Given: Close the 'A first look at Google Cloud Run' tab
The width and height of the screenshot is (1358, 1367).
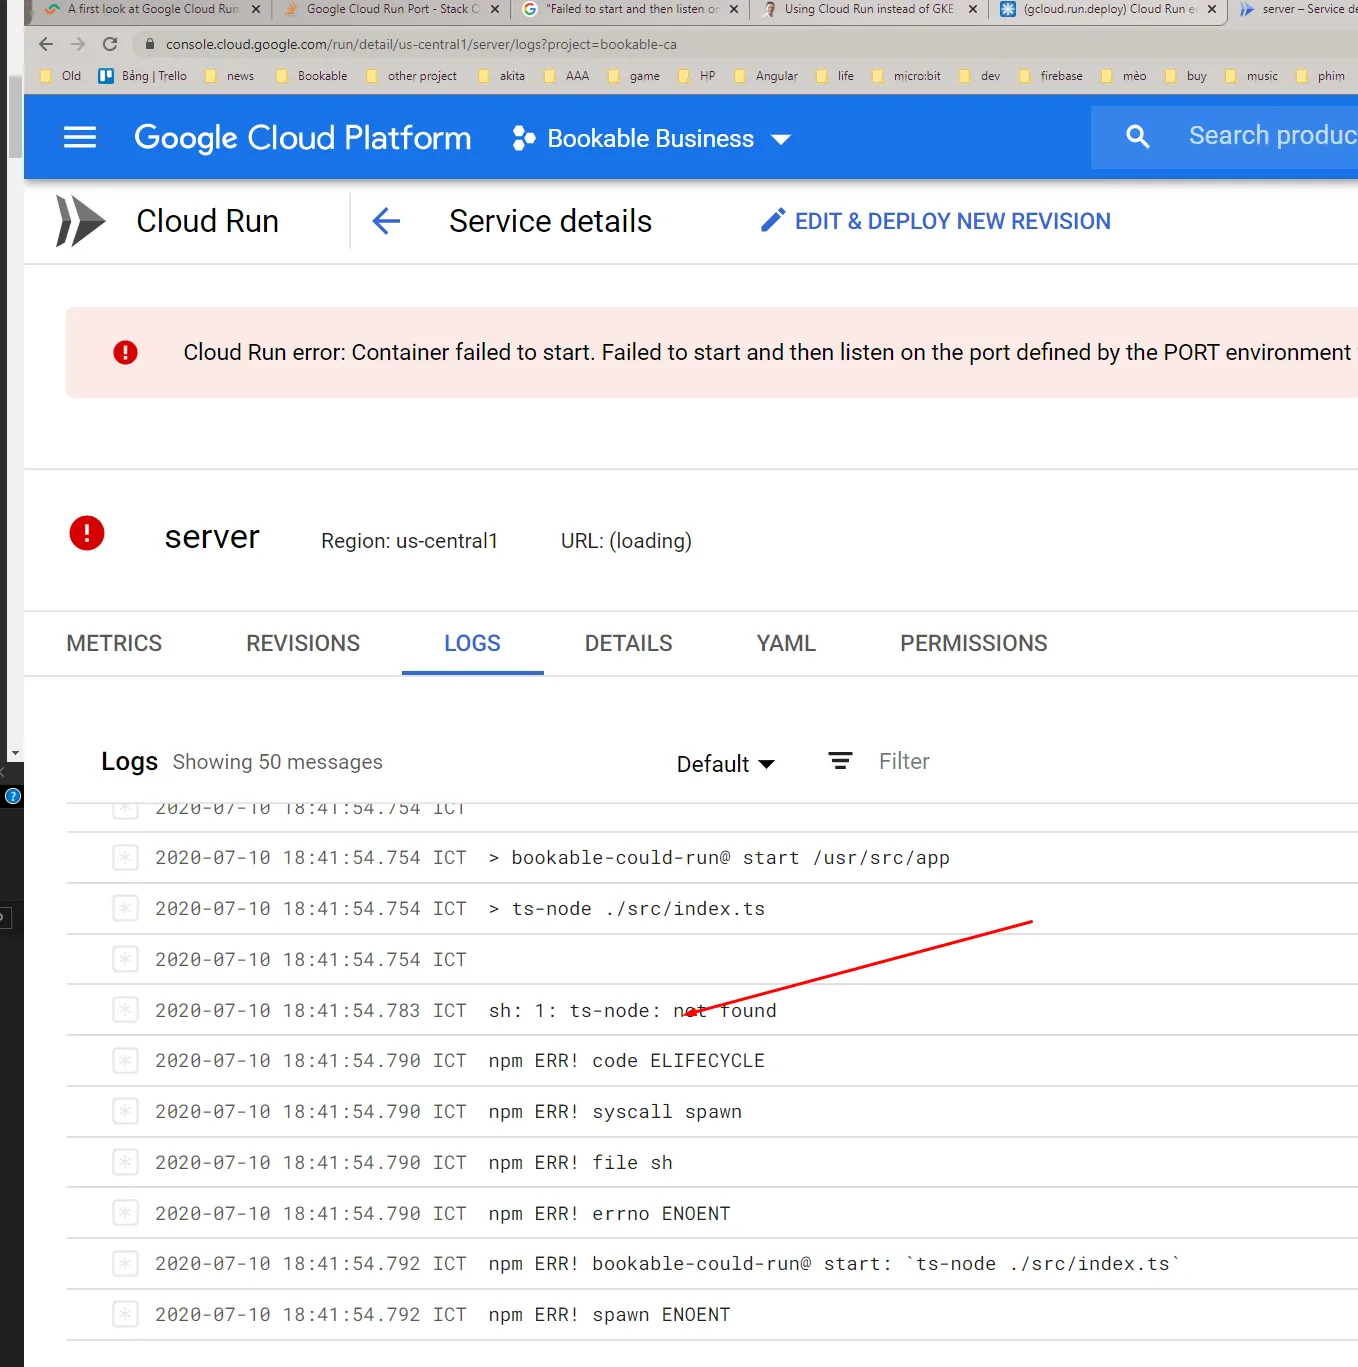Looking at the screenshot, I should point(256,9).
